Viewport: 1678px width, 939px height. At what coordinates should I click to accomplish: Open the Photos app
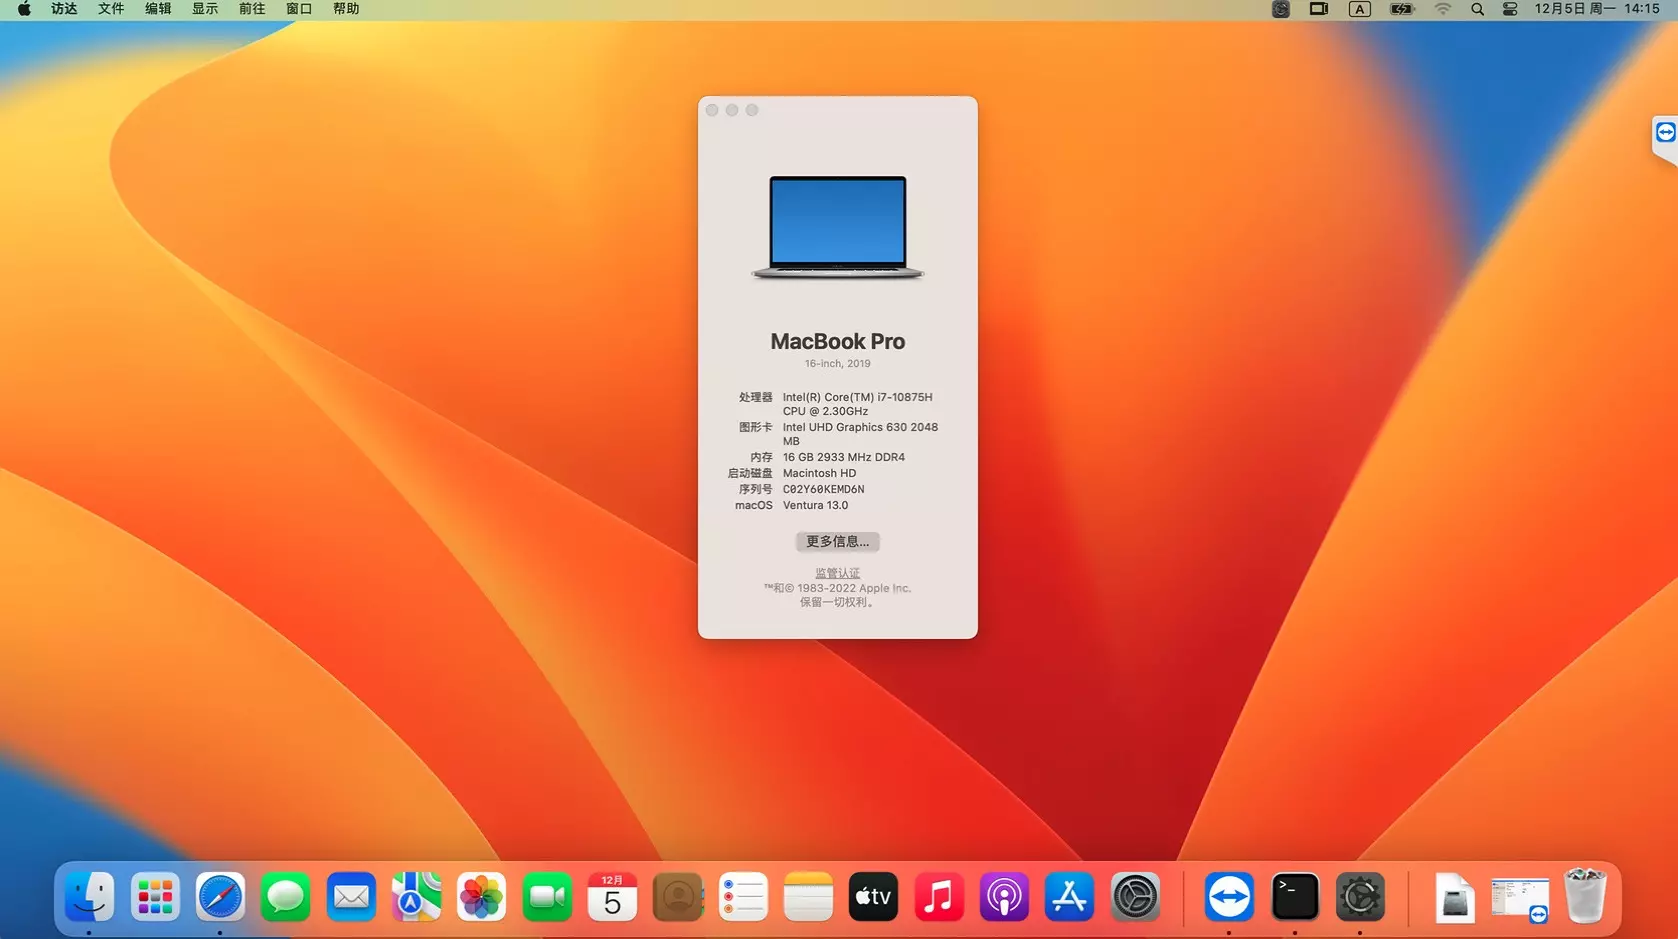(481, 897)
